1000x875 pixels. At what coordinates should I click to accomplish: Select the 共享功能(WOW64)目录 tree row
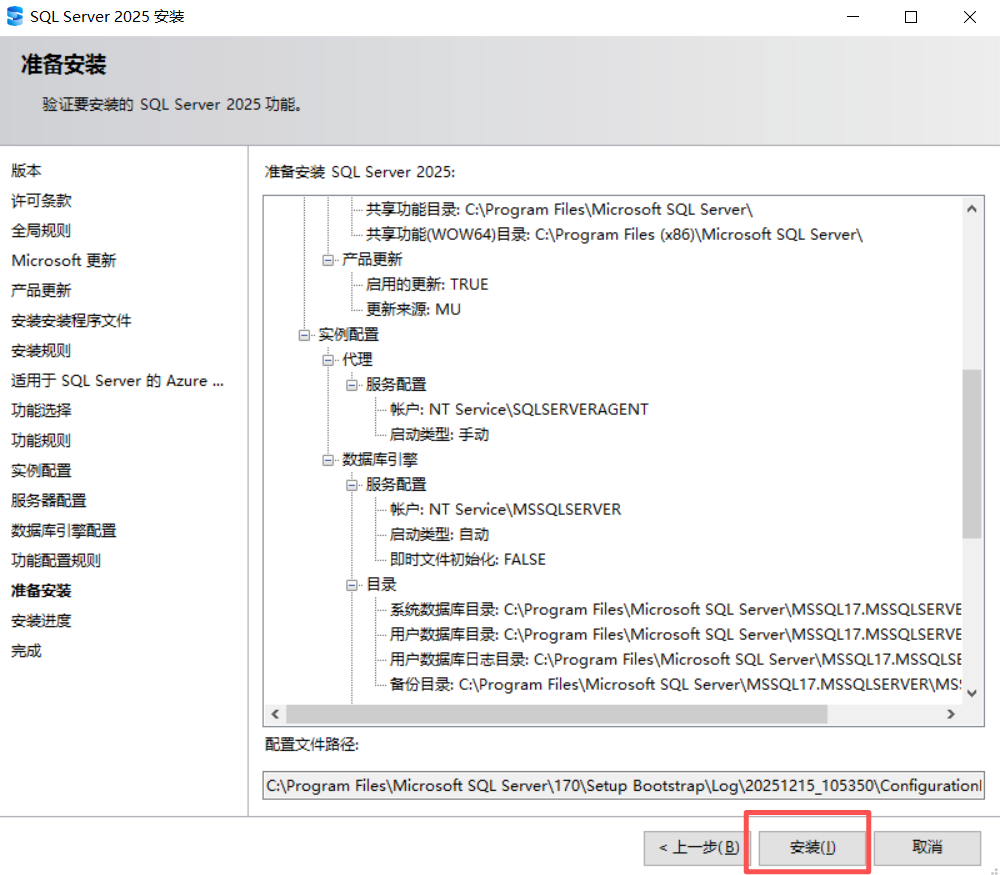pos(614,234)
